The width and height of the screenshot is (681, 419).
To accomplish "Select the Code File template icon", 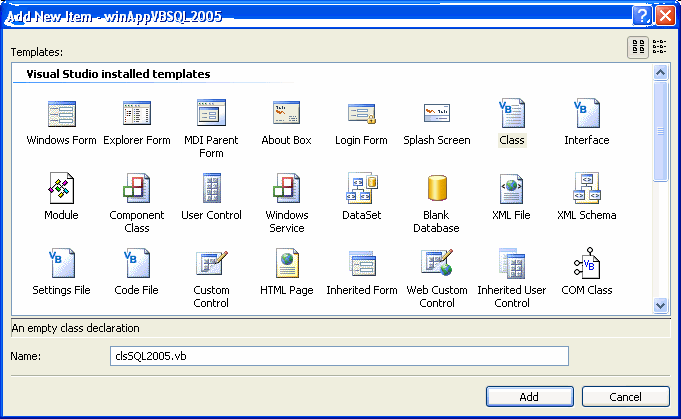I will [x=137, y=263].
